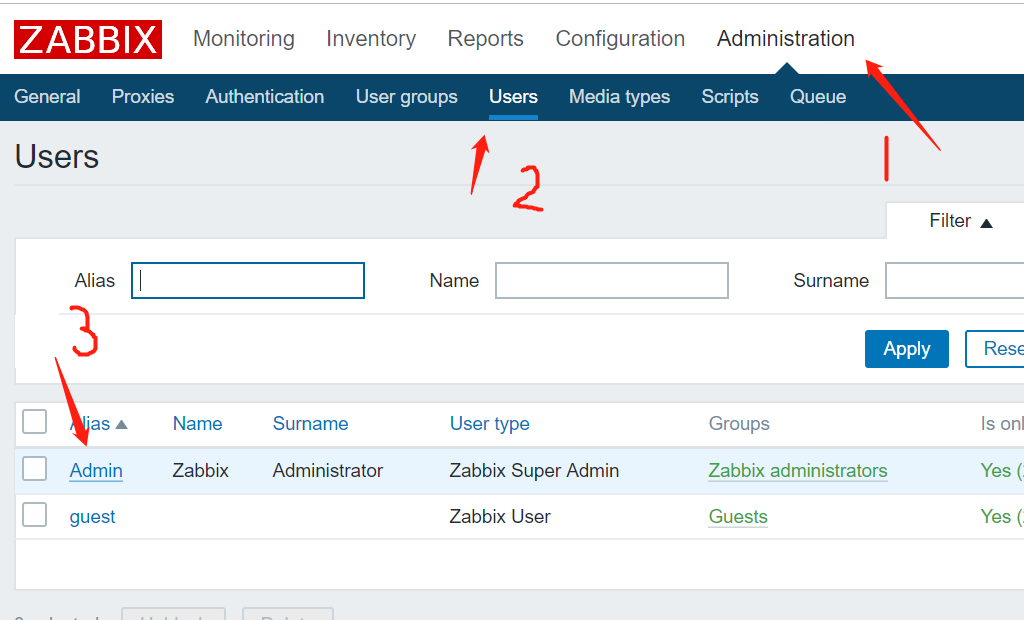
Task: Sort the table by Name column
Action: click(x=197, y=424)
